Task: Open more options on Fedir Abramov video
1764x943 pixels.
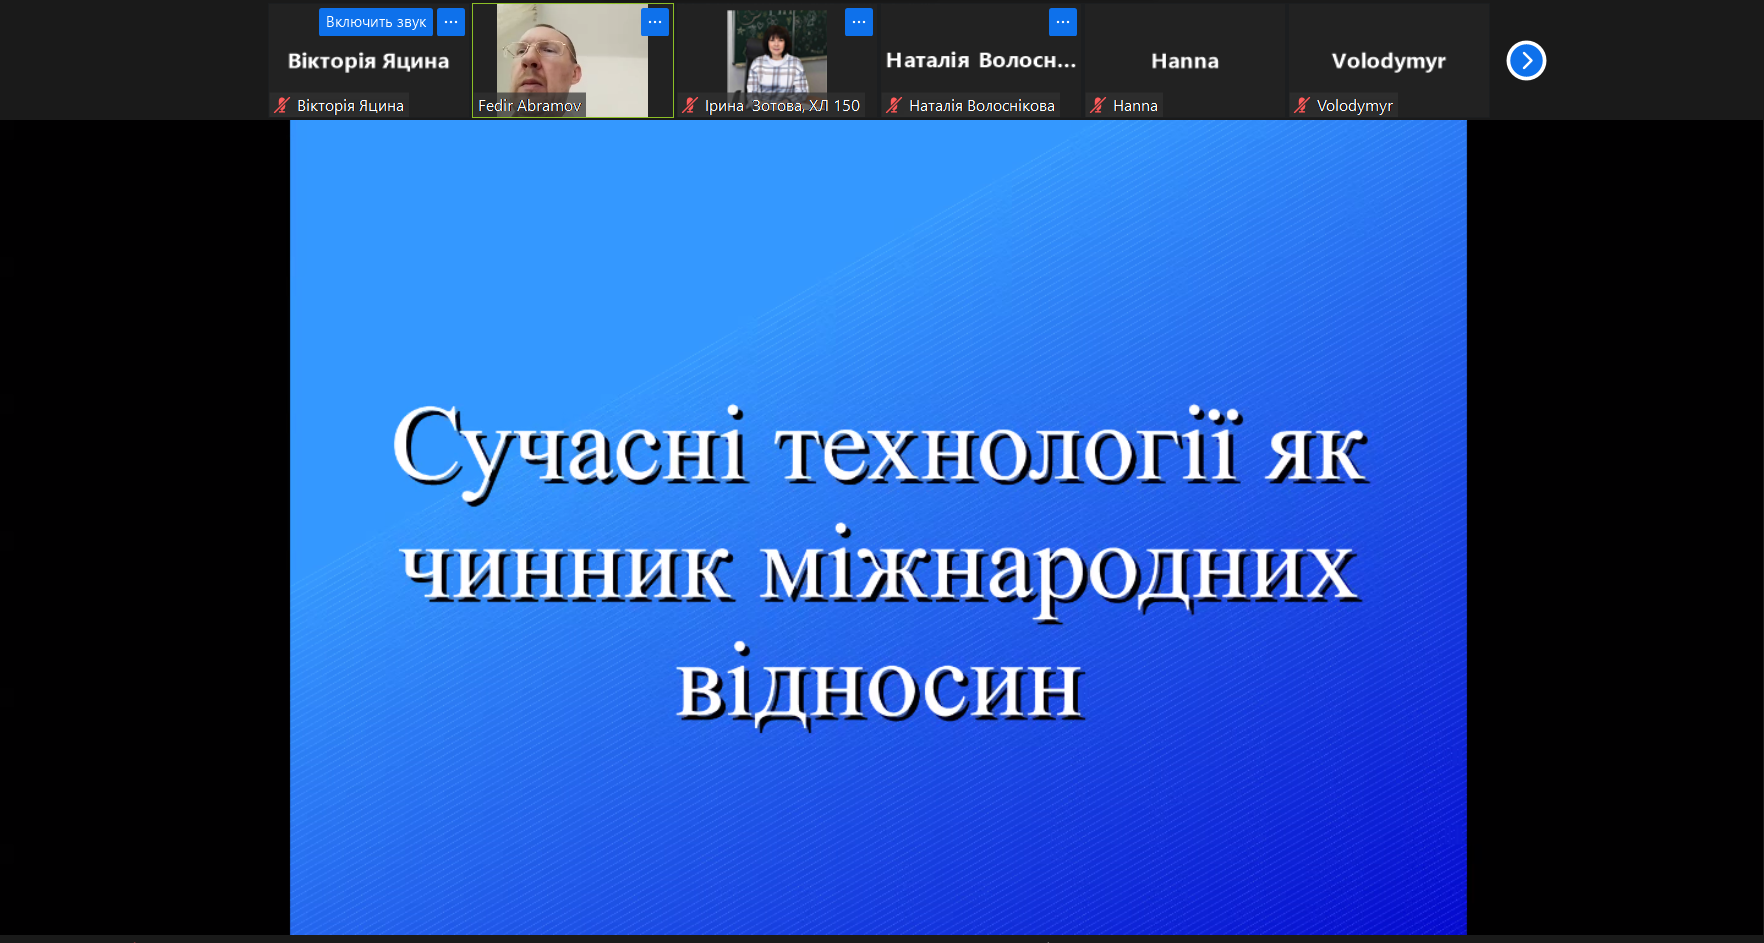Action: (655, 22)
